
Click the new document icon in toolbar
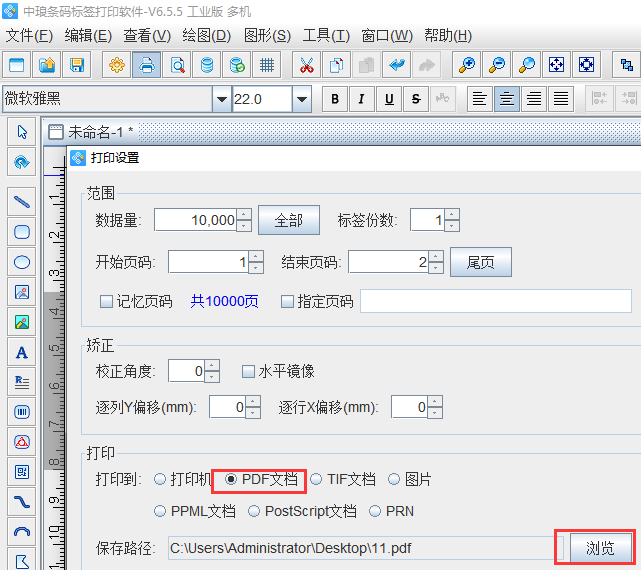pos(17,65)
